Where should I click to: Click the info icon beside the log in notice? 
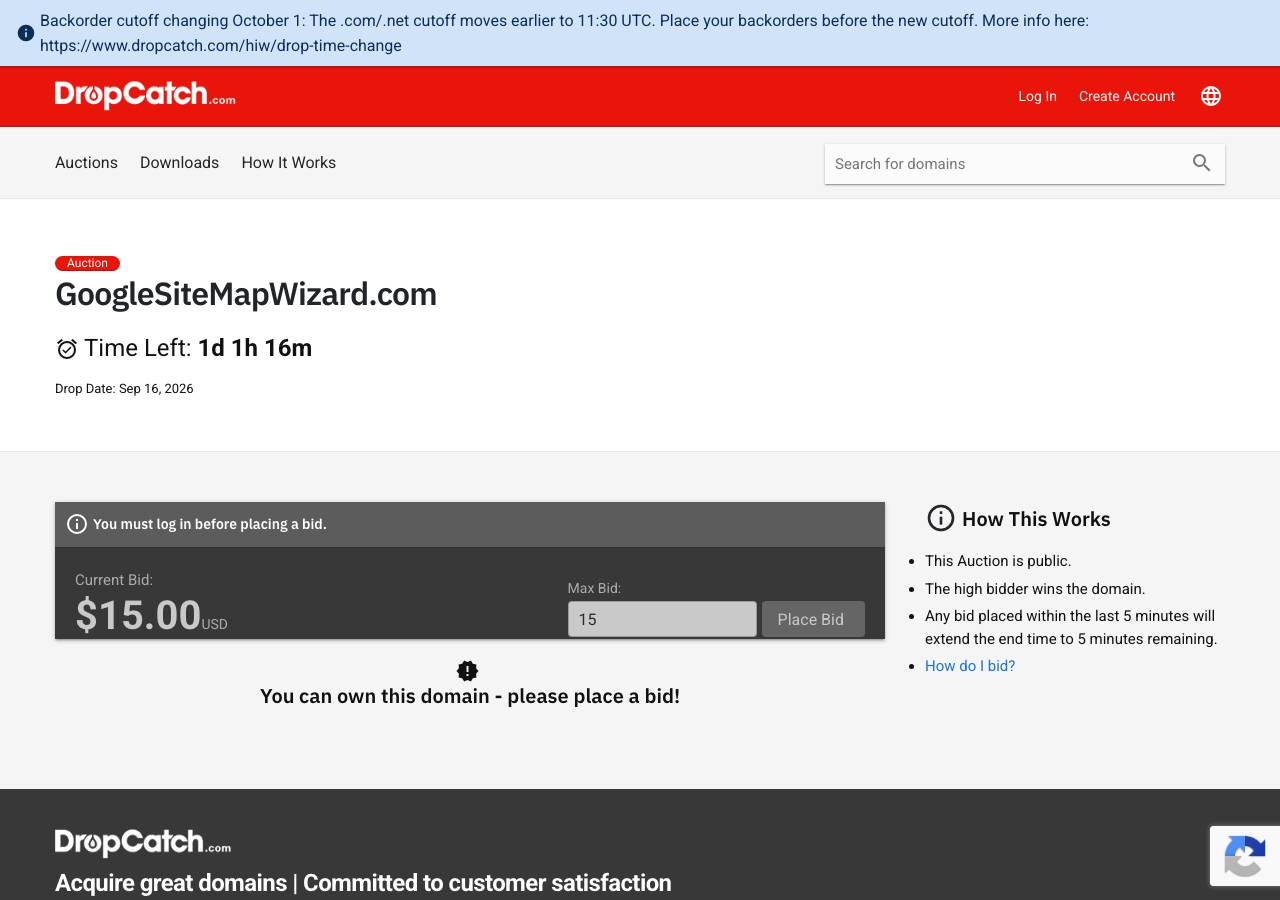point(77,524)
